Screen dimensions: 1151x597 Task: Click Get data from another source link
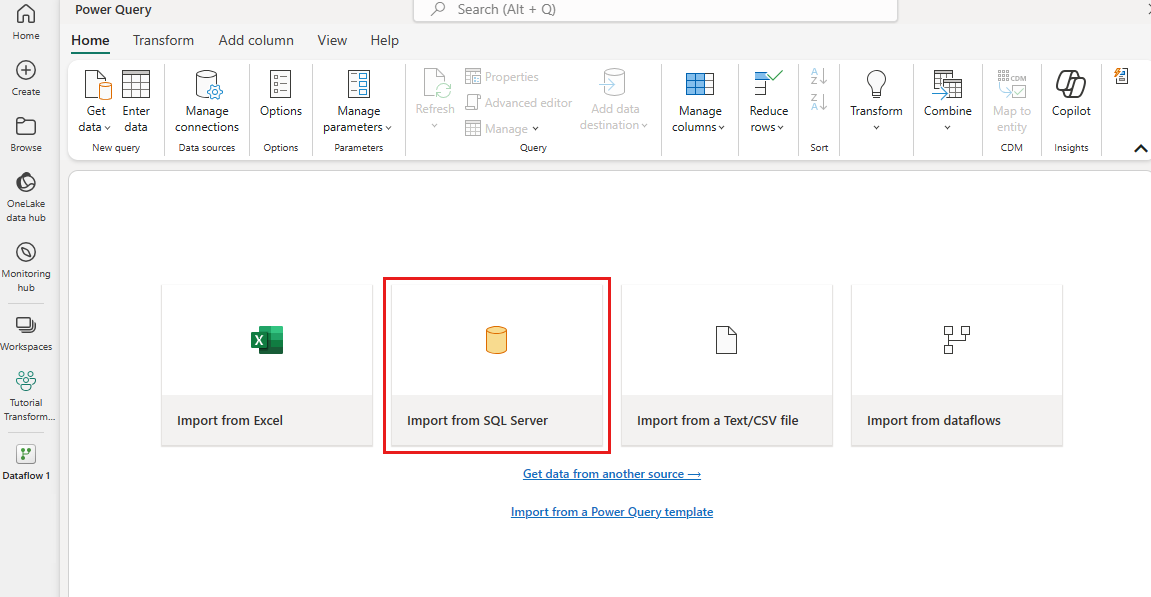[611, 474]
